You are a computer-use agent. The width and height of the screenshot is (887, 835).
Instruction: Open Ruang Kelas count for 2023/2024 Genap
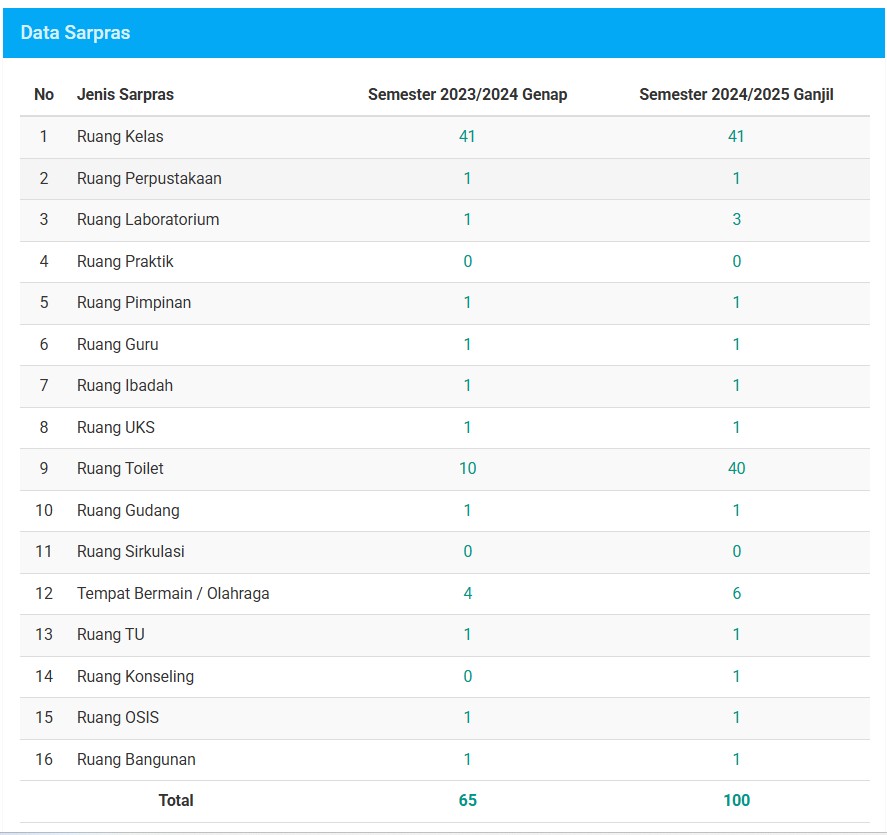coord(467,137)
